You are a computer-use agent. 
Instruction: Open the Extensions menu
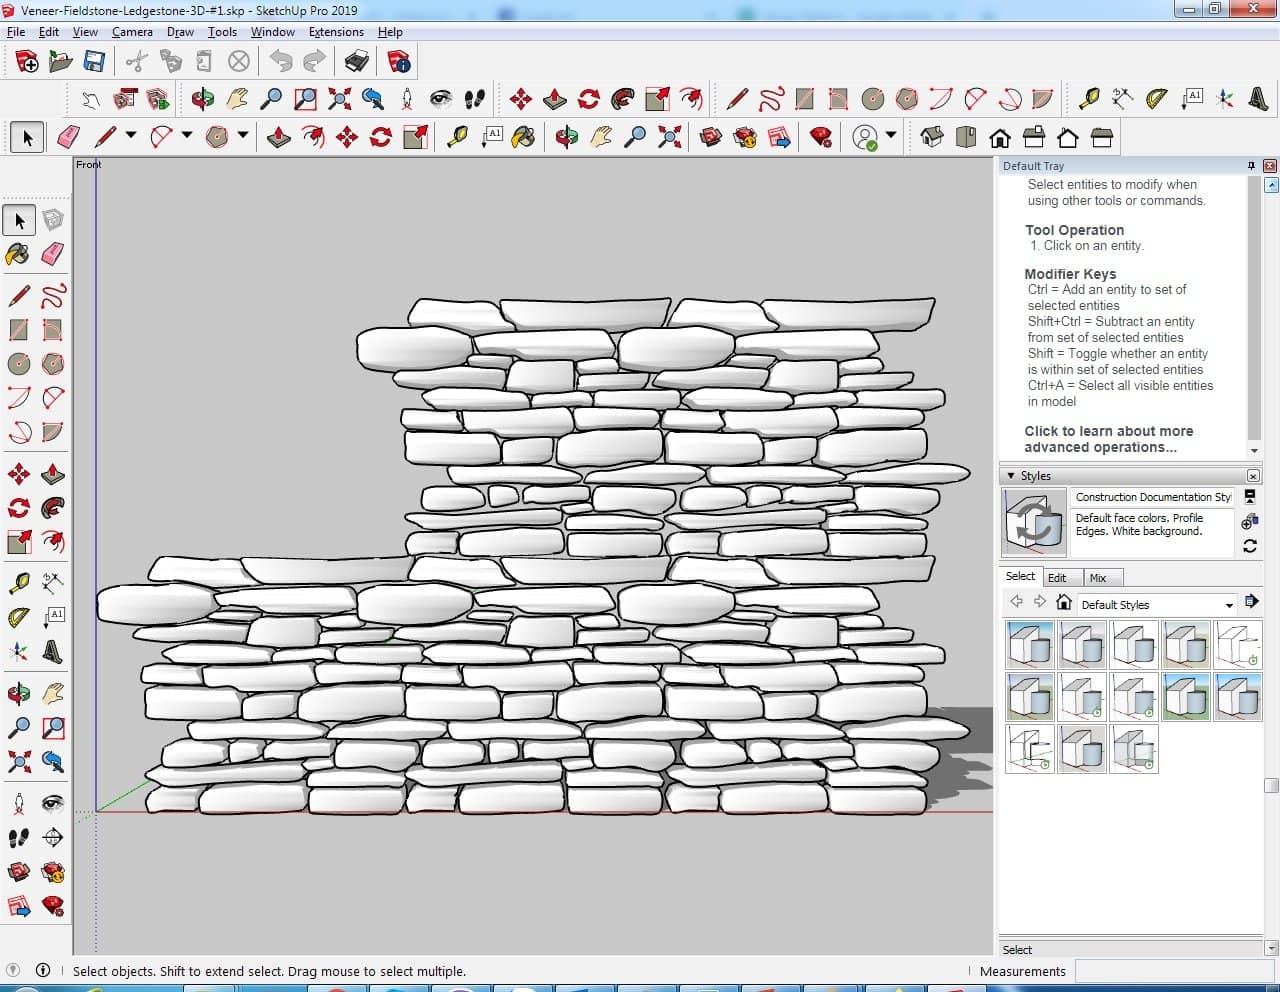point(336,32)
